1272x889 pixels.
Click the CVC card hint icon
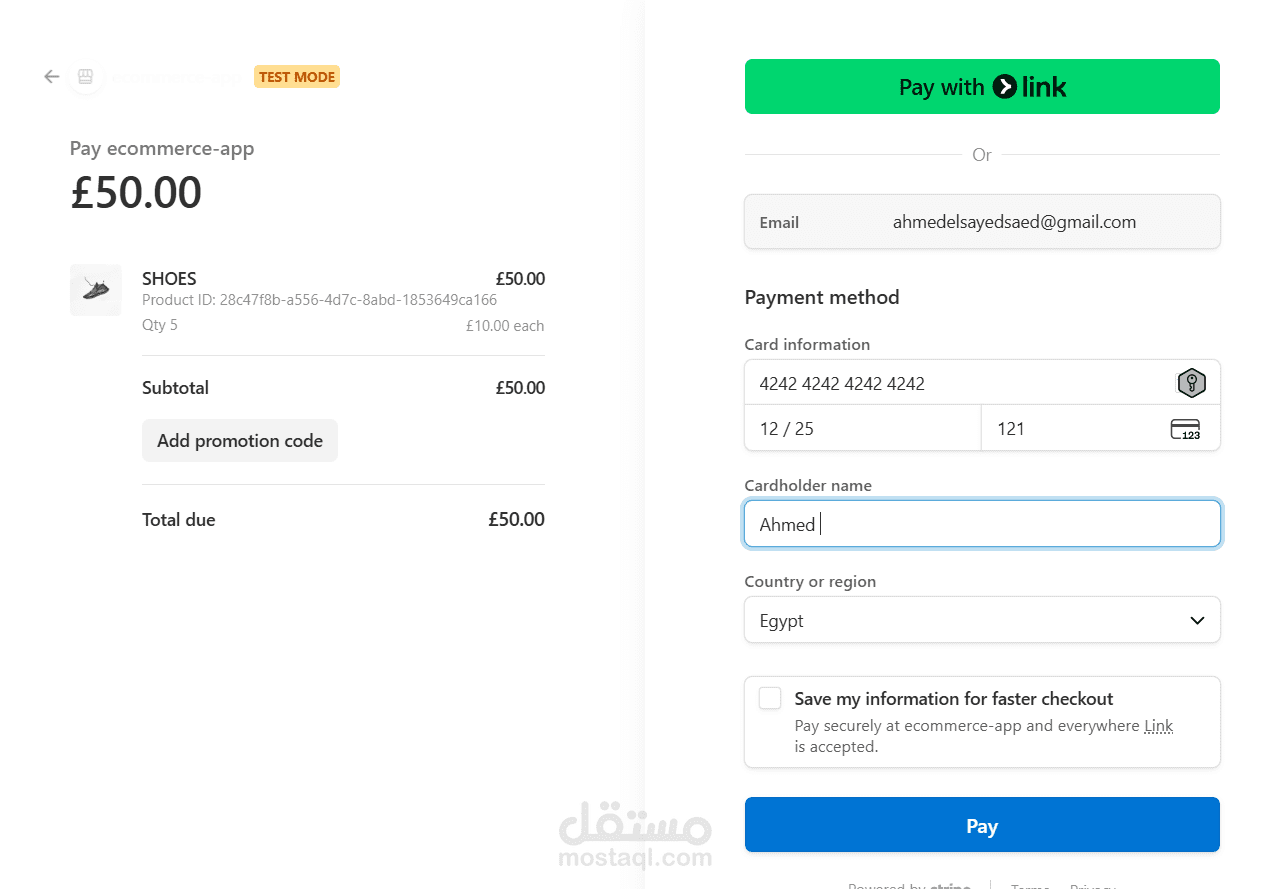coord(1185,429)
